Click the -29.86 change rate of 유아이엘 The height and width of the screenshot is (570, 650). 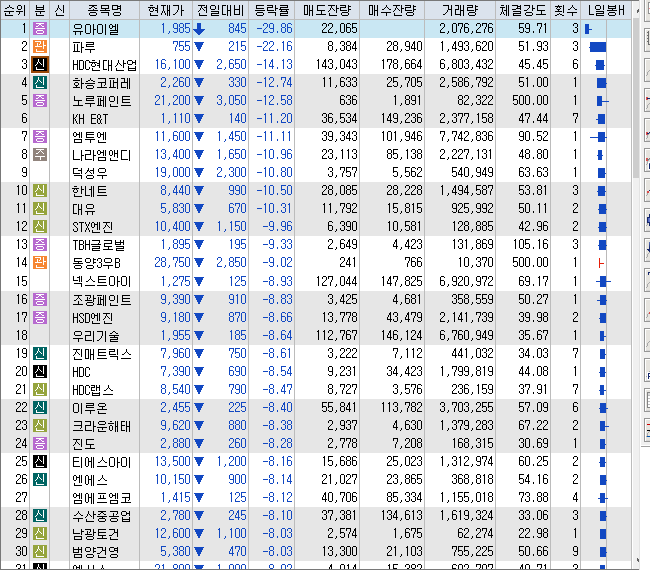tap(274, 29)
